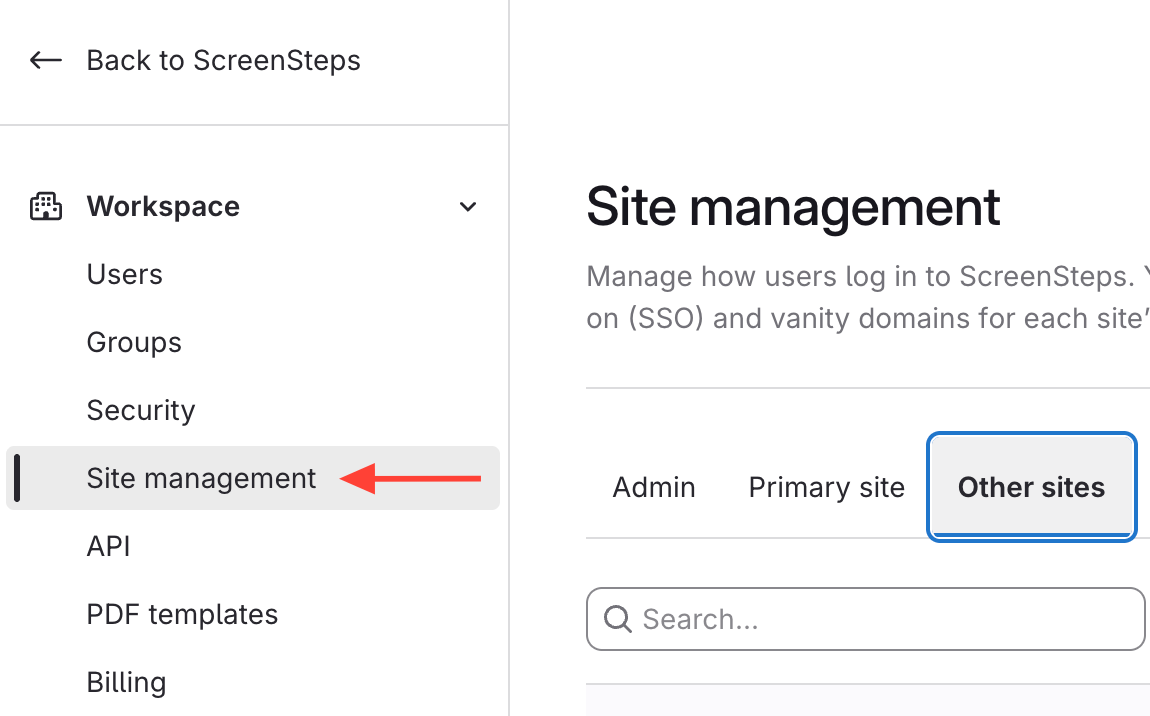Click into the Search input field
Screen dimensions: 1150x716
click(880, 620)
